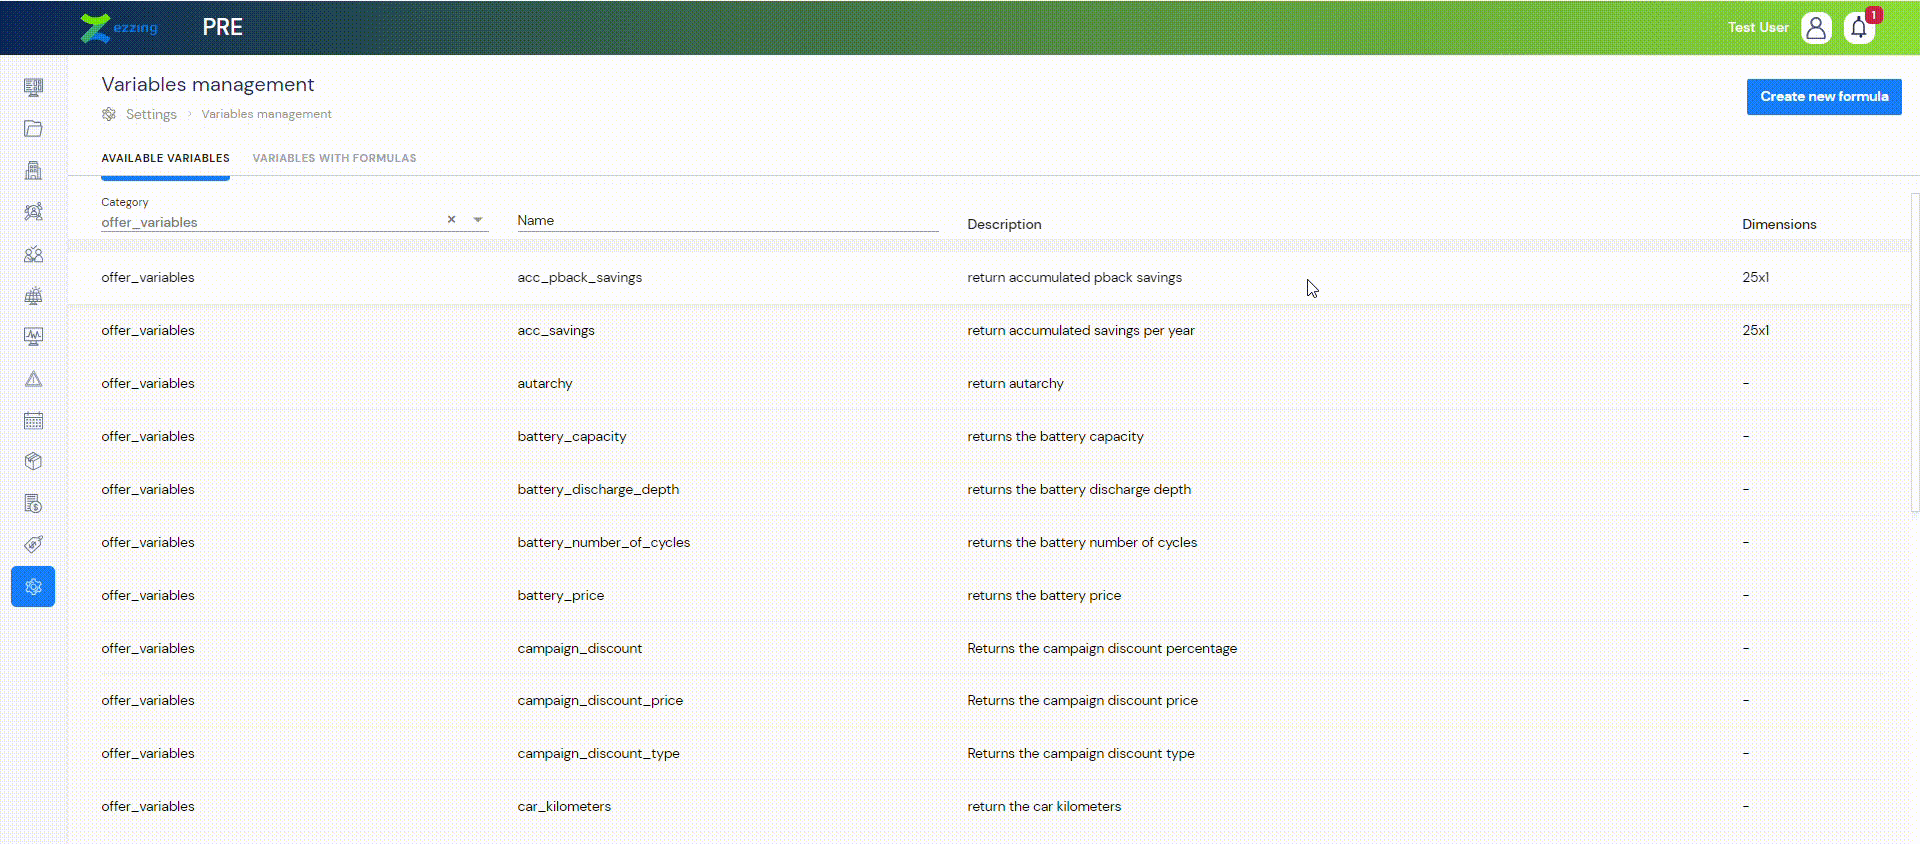Image resolution: width=1920 pixels, height=844 pixels.
Task: Click 'Returns the campaign discount type' text
Action: coord(1081,753)
